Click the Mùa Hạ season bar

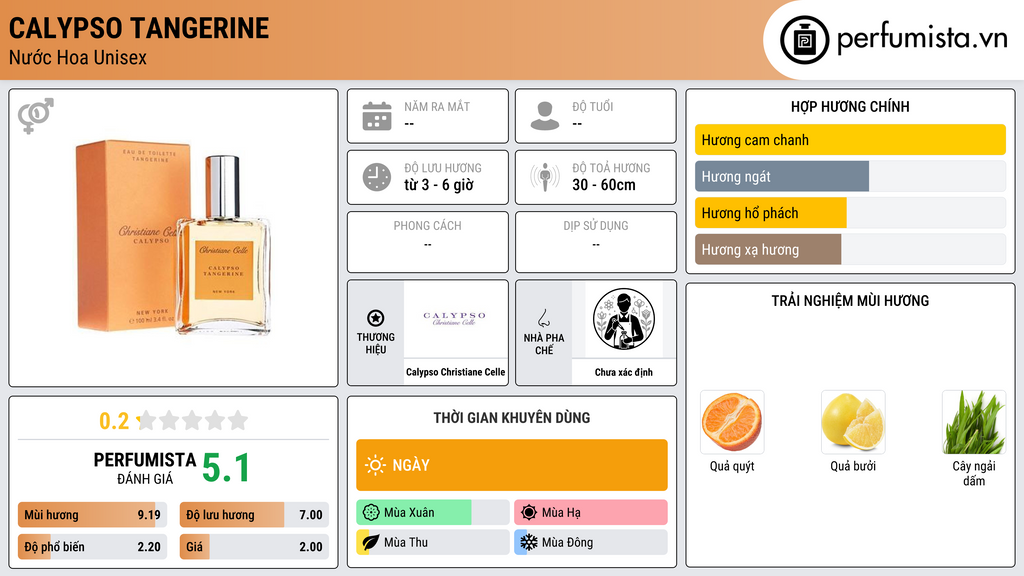590,512
